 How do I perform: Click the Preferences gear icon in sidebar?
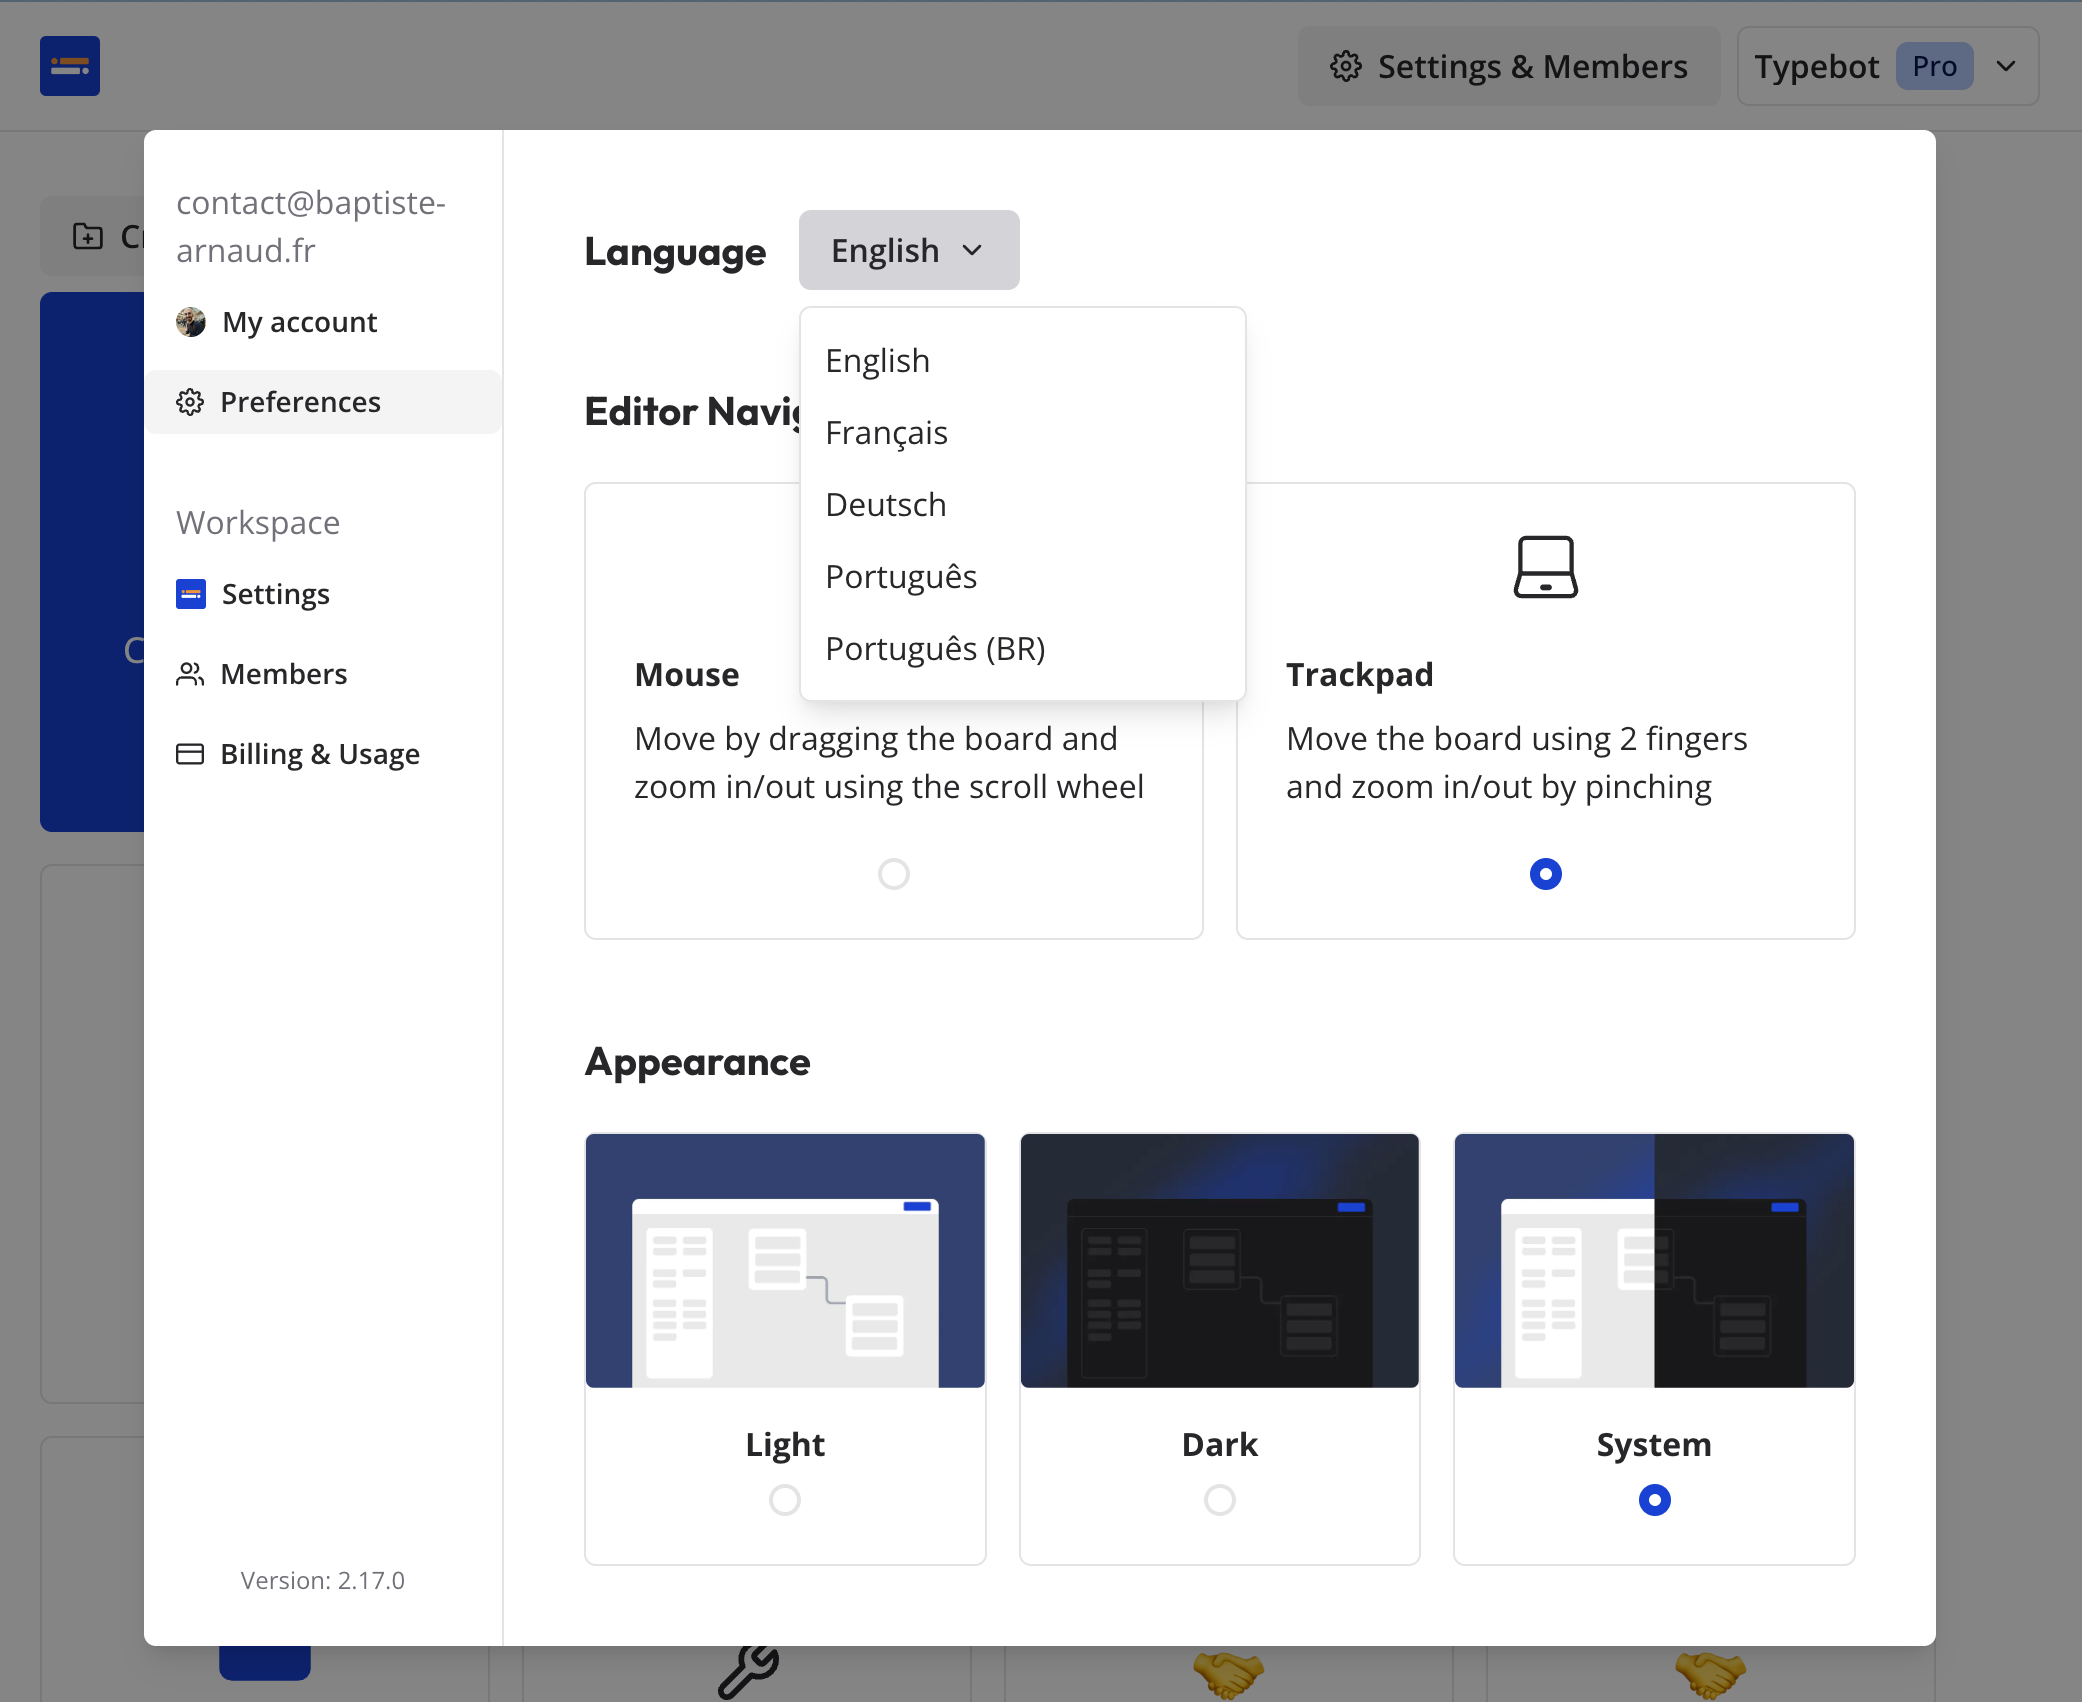pos(190,402)
